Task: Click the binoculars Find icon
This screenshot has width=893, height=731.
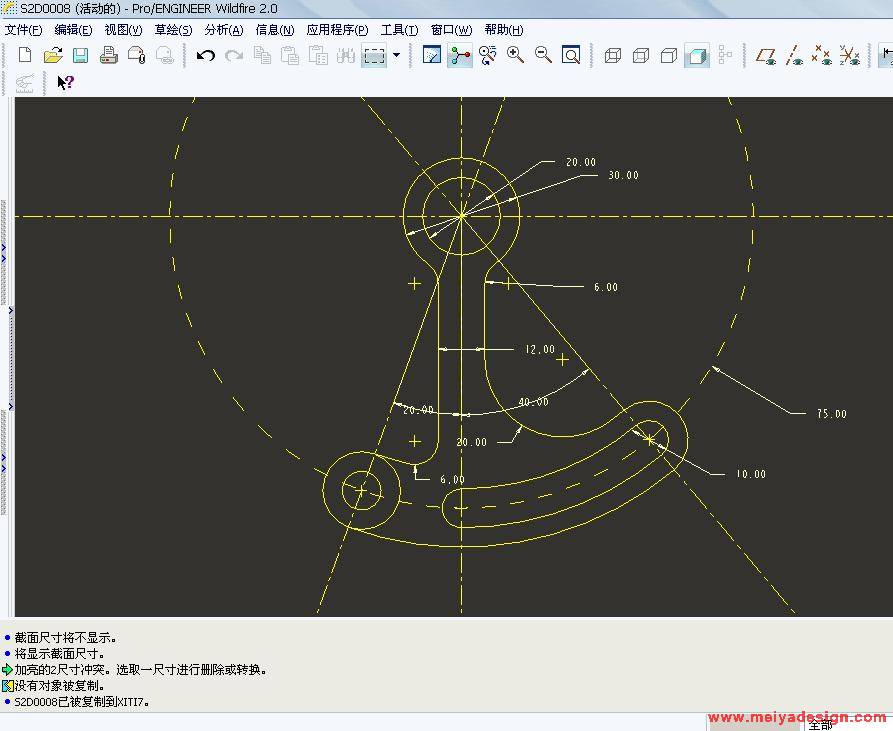Action: [x=346, y=55]
